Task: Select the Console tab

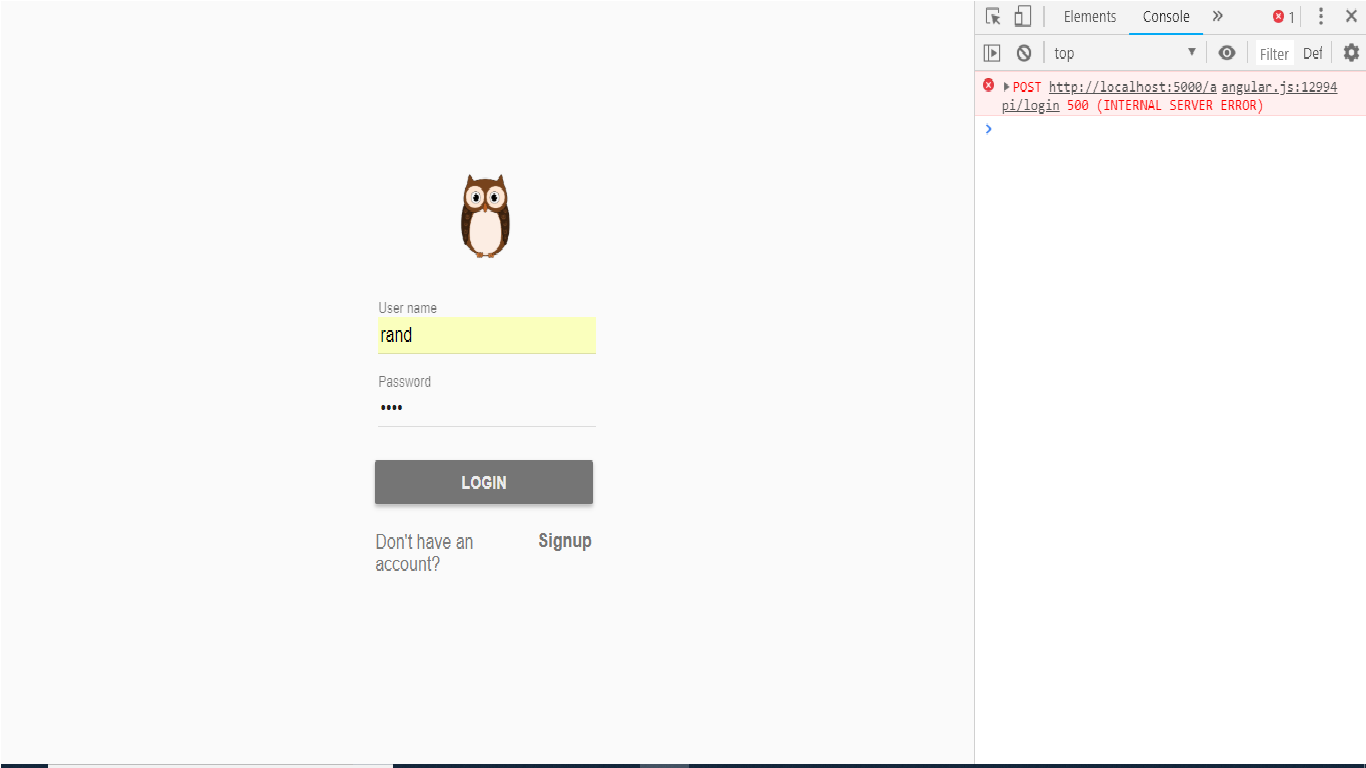Action: (1165, 16)
